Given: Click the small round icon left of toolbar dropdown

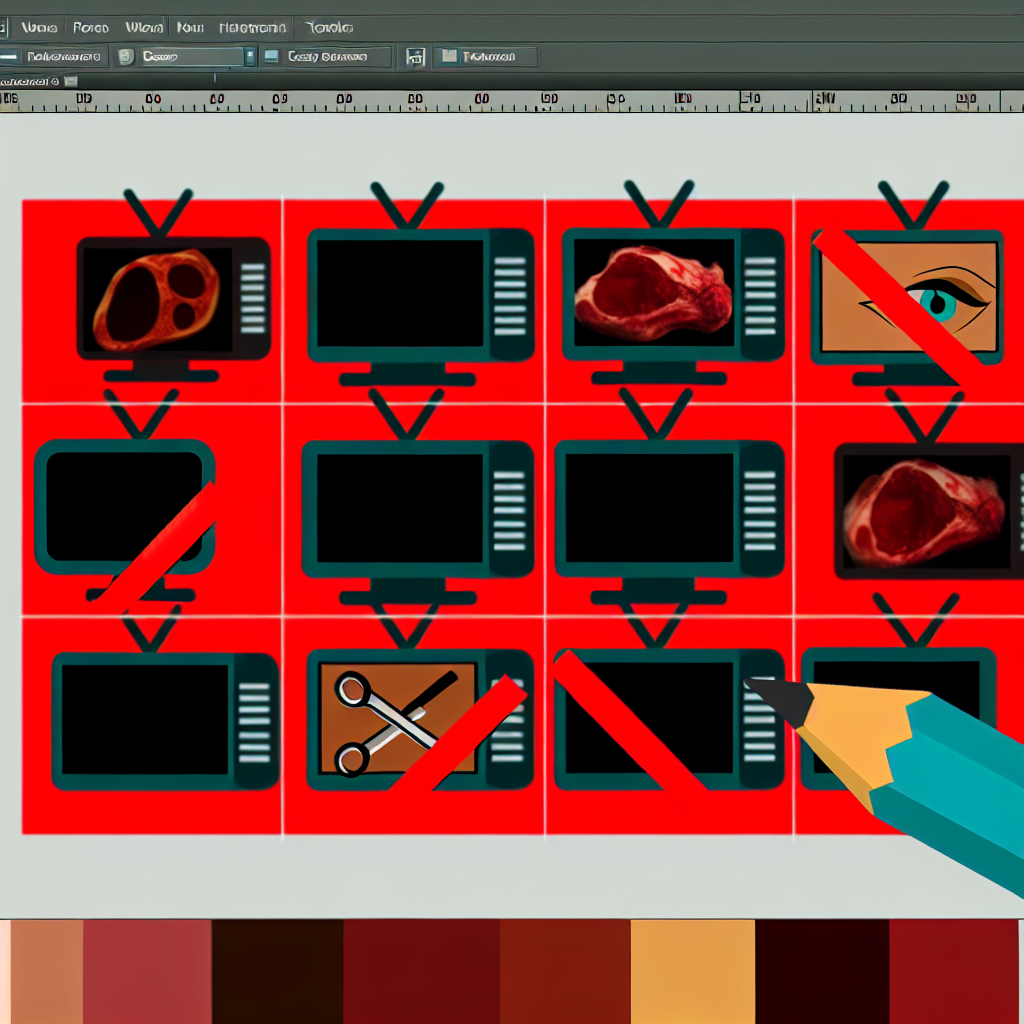Looking at the screenshot, I should coord(126,57).
